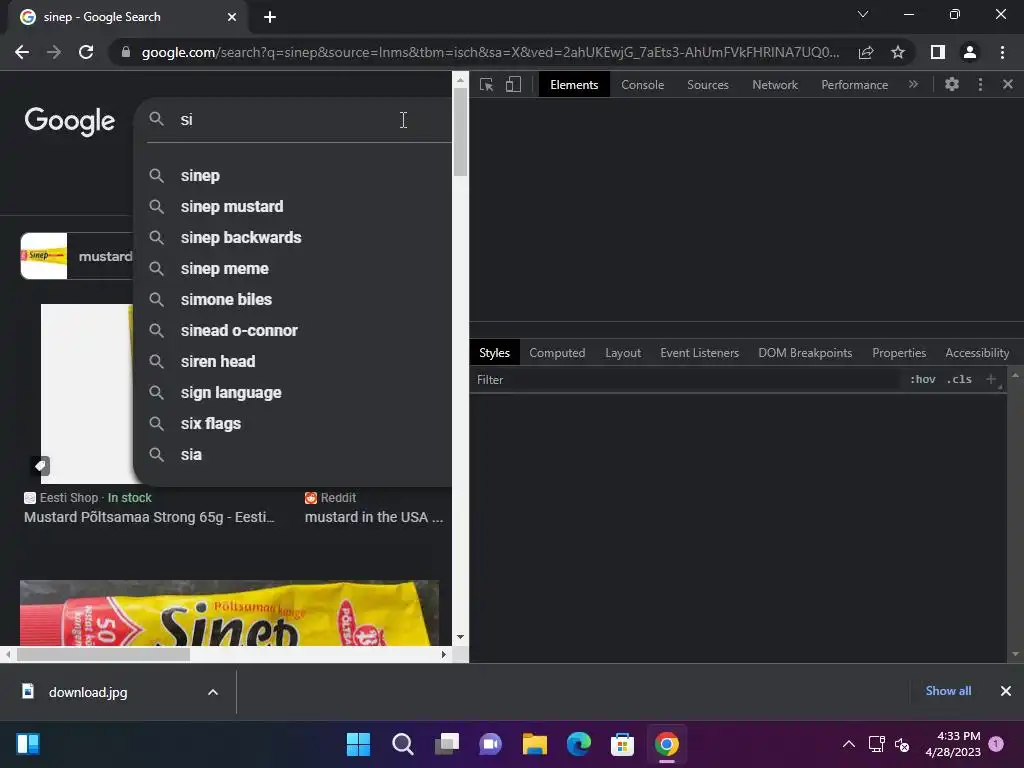The width and height of the screenshot is (1024, 768).
Task: Go back with the browser back arrow
Action: tap(22, 52)
